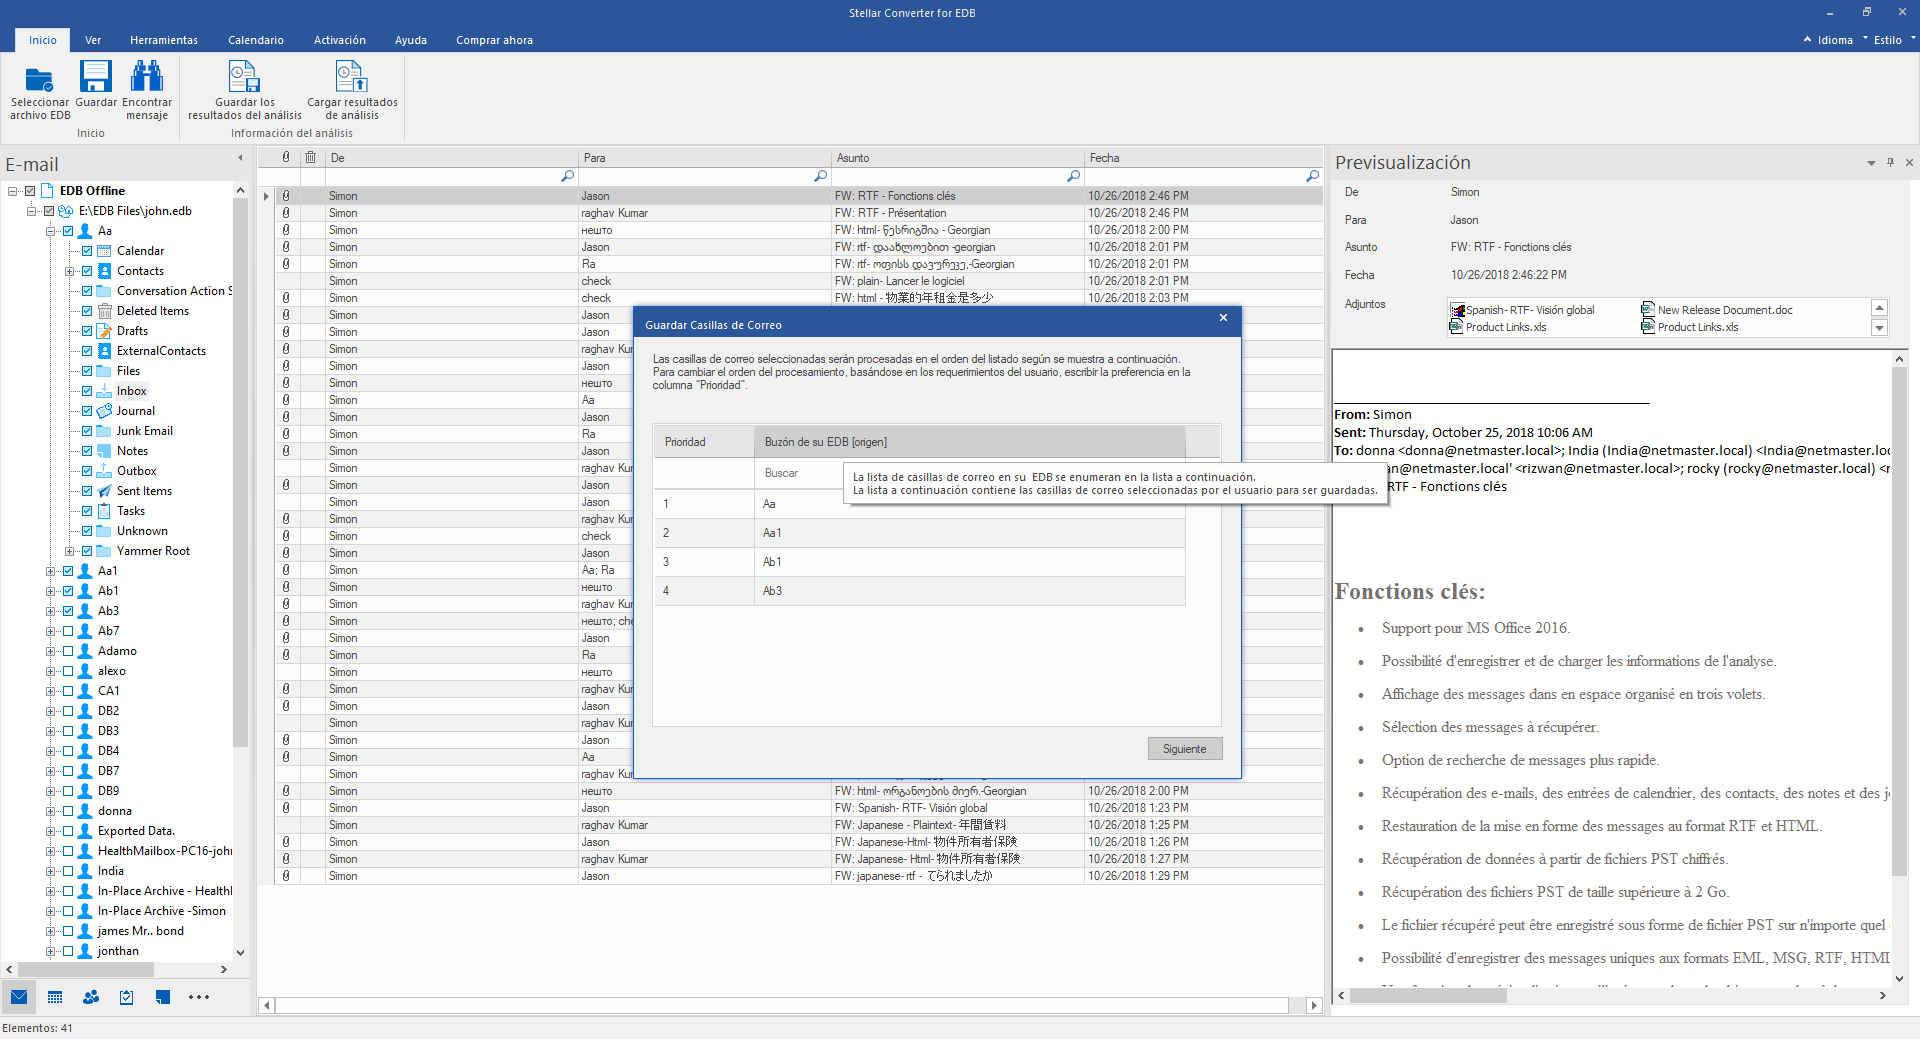The height and width of the screenshot is (1039, 1920).
Task: Open the Calendario ribbon tab
Action: [x=256, y=40]
